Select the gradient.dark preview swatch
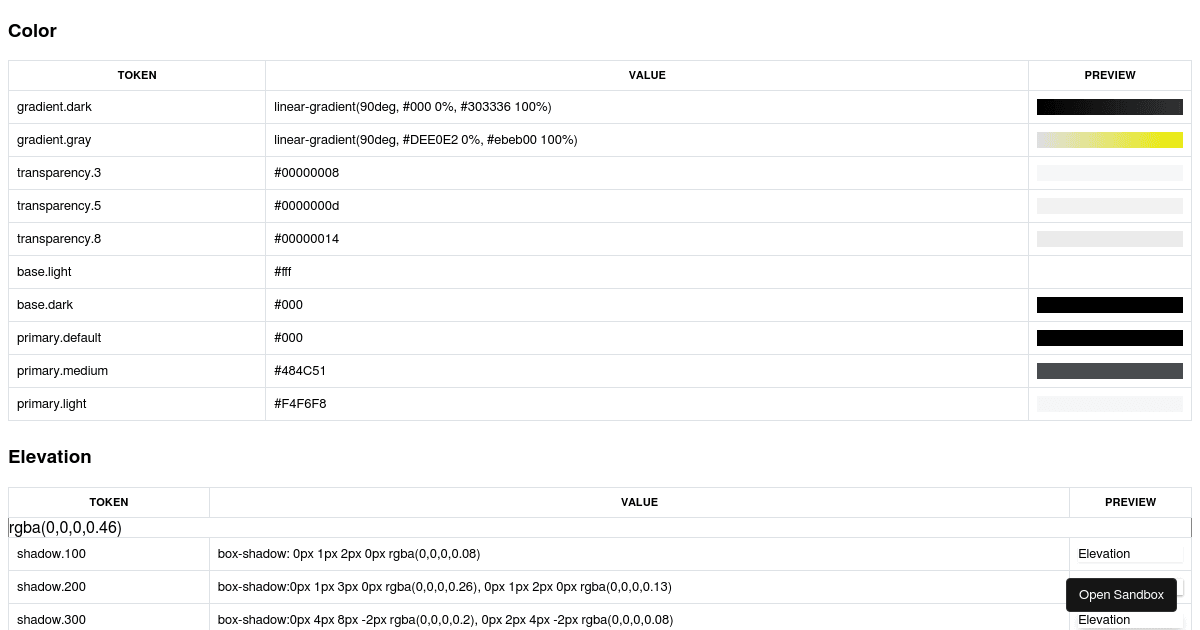This screenshot has width=1200, height=630. point(1110,107)
